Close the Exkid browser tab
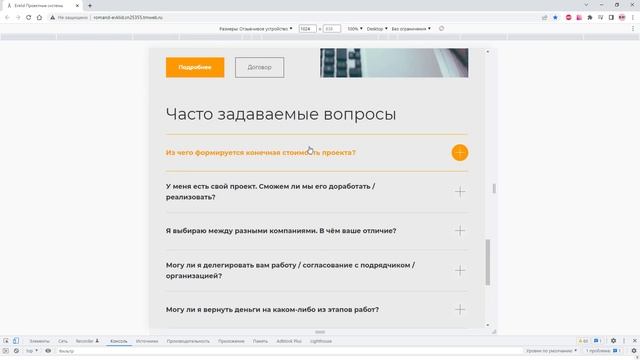 pos(77,6)
